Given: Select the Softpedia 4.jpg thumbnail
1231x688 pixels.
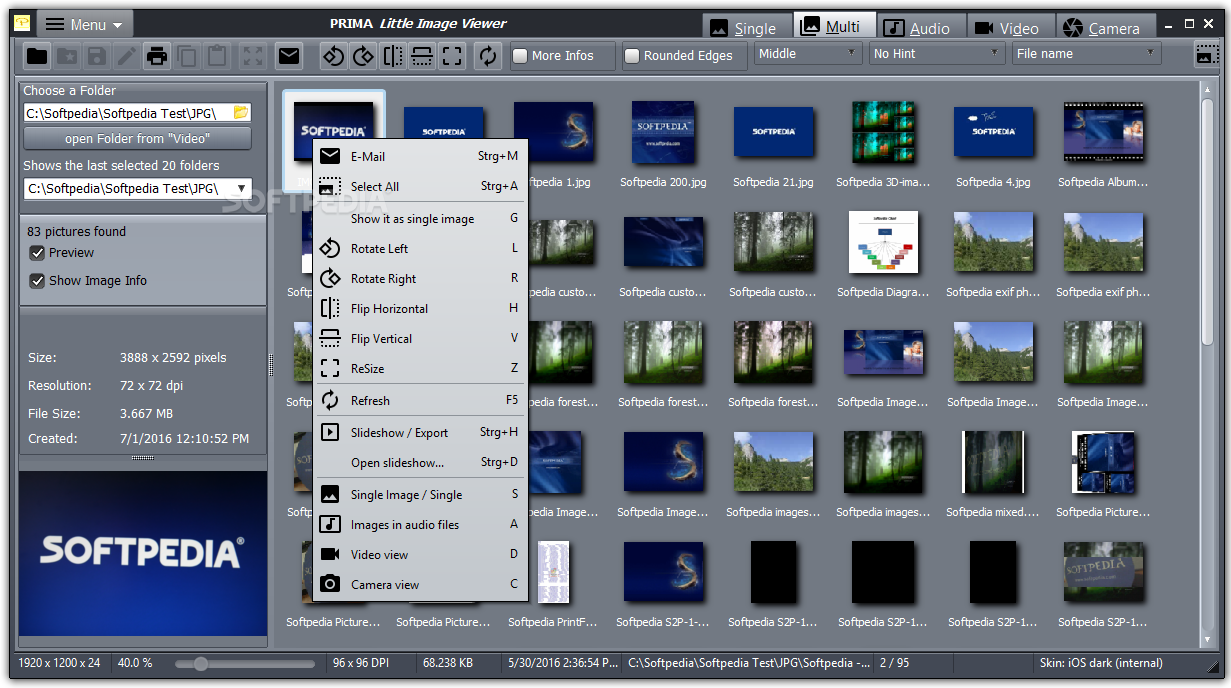Looking at the screenshot, I should 993,132.
